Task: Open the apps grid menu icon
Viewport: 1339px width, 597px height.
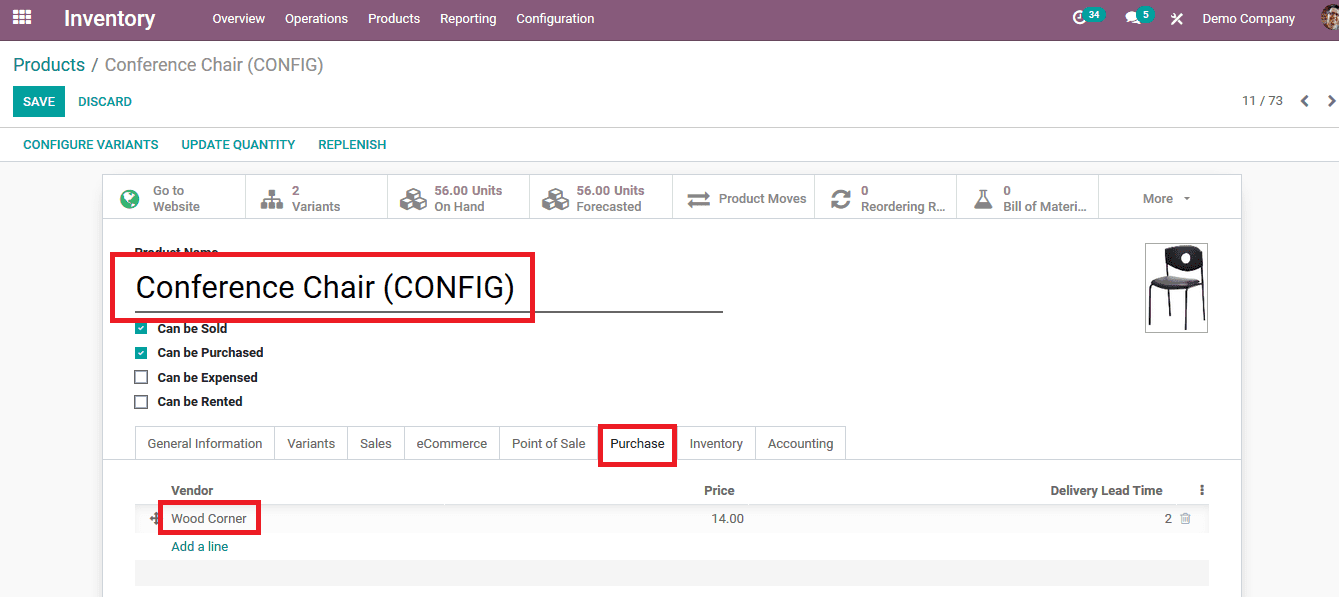Action: 22,18
